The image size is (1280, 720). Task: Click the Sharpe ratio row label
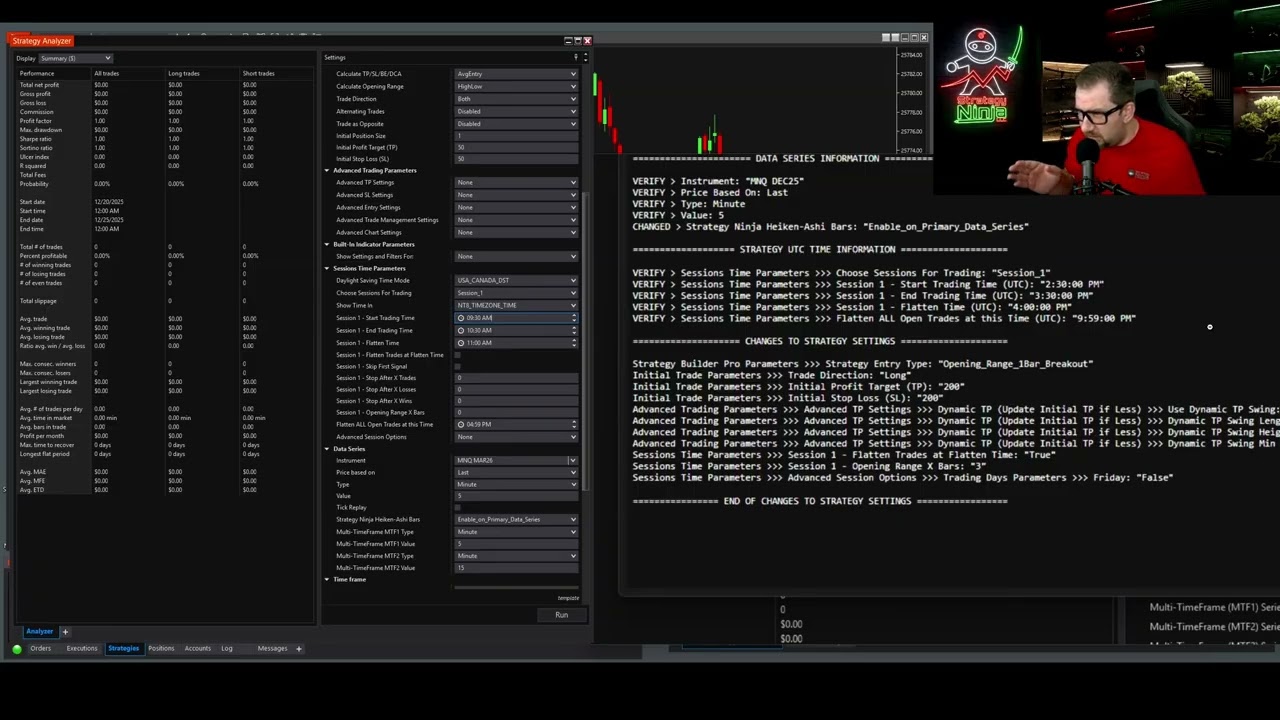point(34,139)
